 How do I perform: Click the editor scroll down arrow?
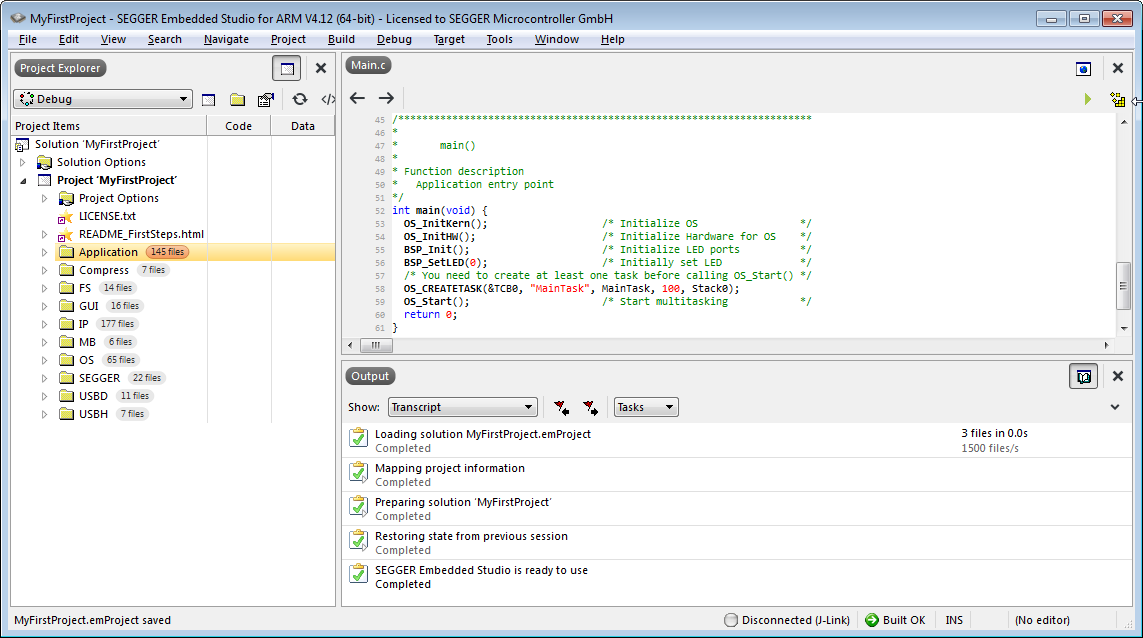1123,328
